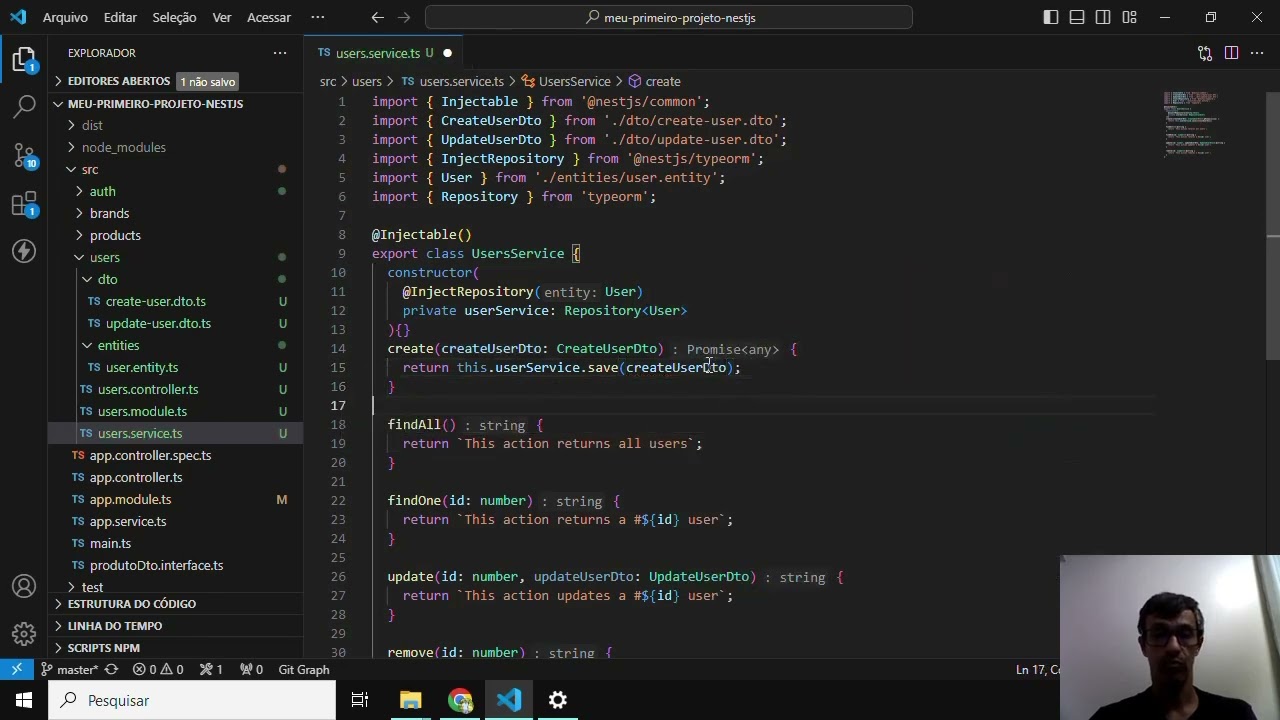Open Settings gear on the taskbar
This screenshot has width=1280, height=720.
click(558, 700)
